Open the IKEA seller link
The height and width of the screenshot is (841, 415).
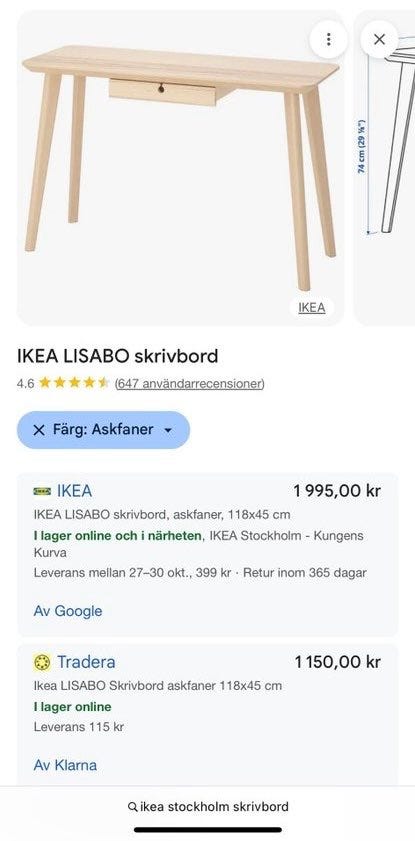[75, 491]
